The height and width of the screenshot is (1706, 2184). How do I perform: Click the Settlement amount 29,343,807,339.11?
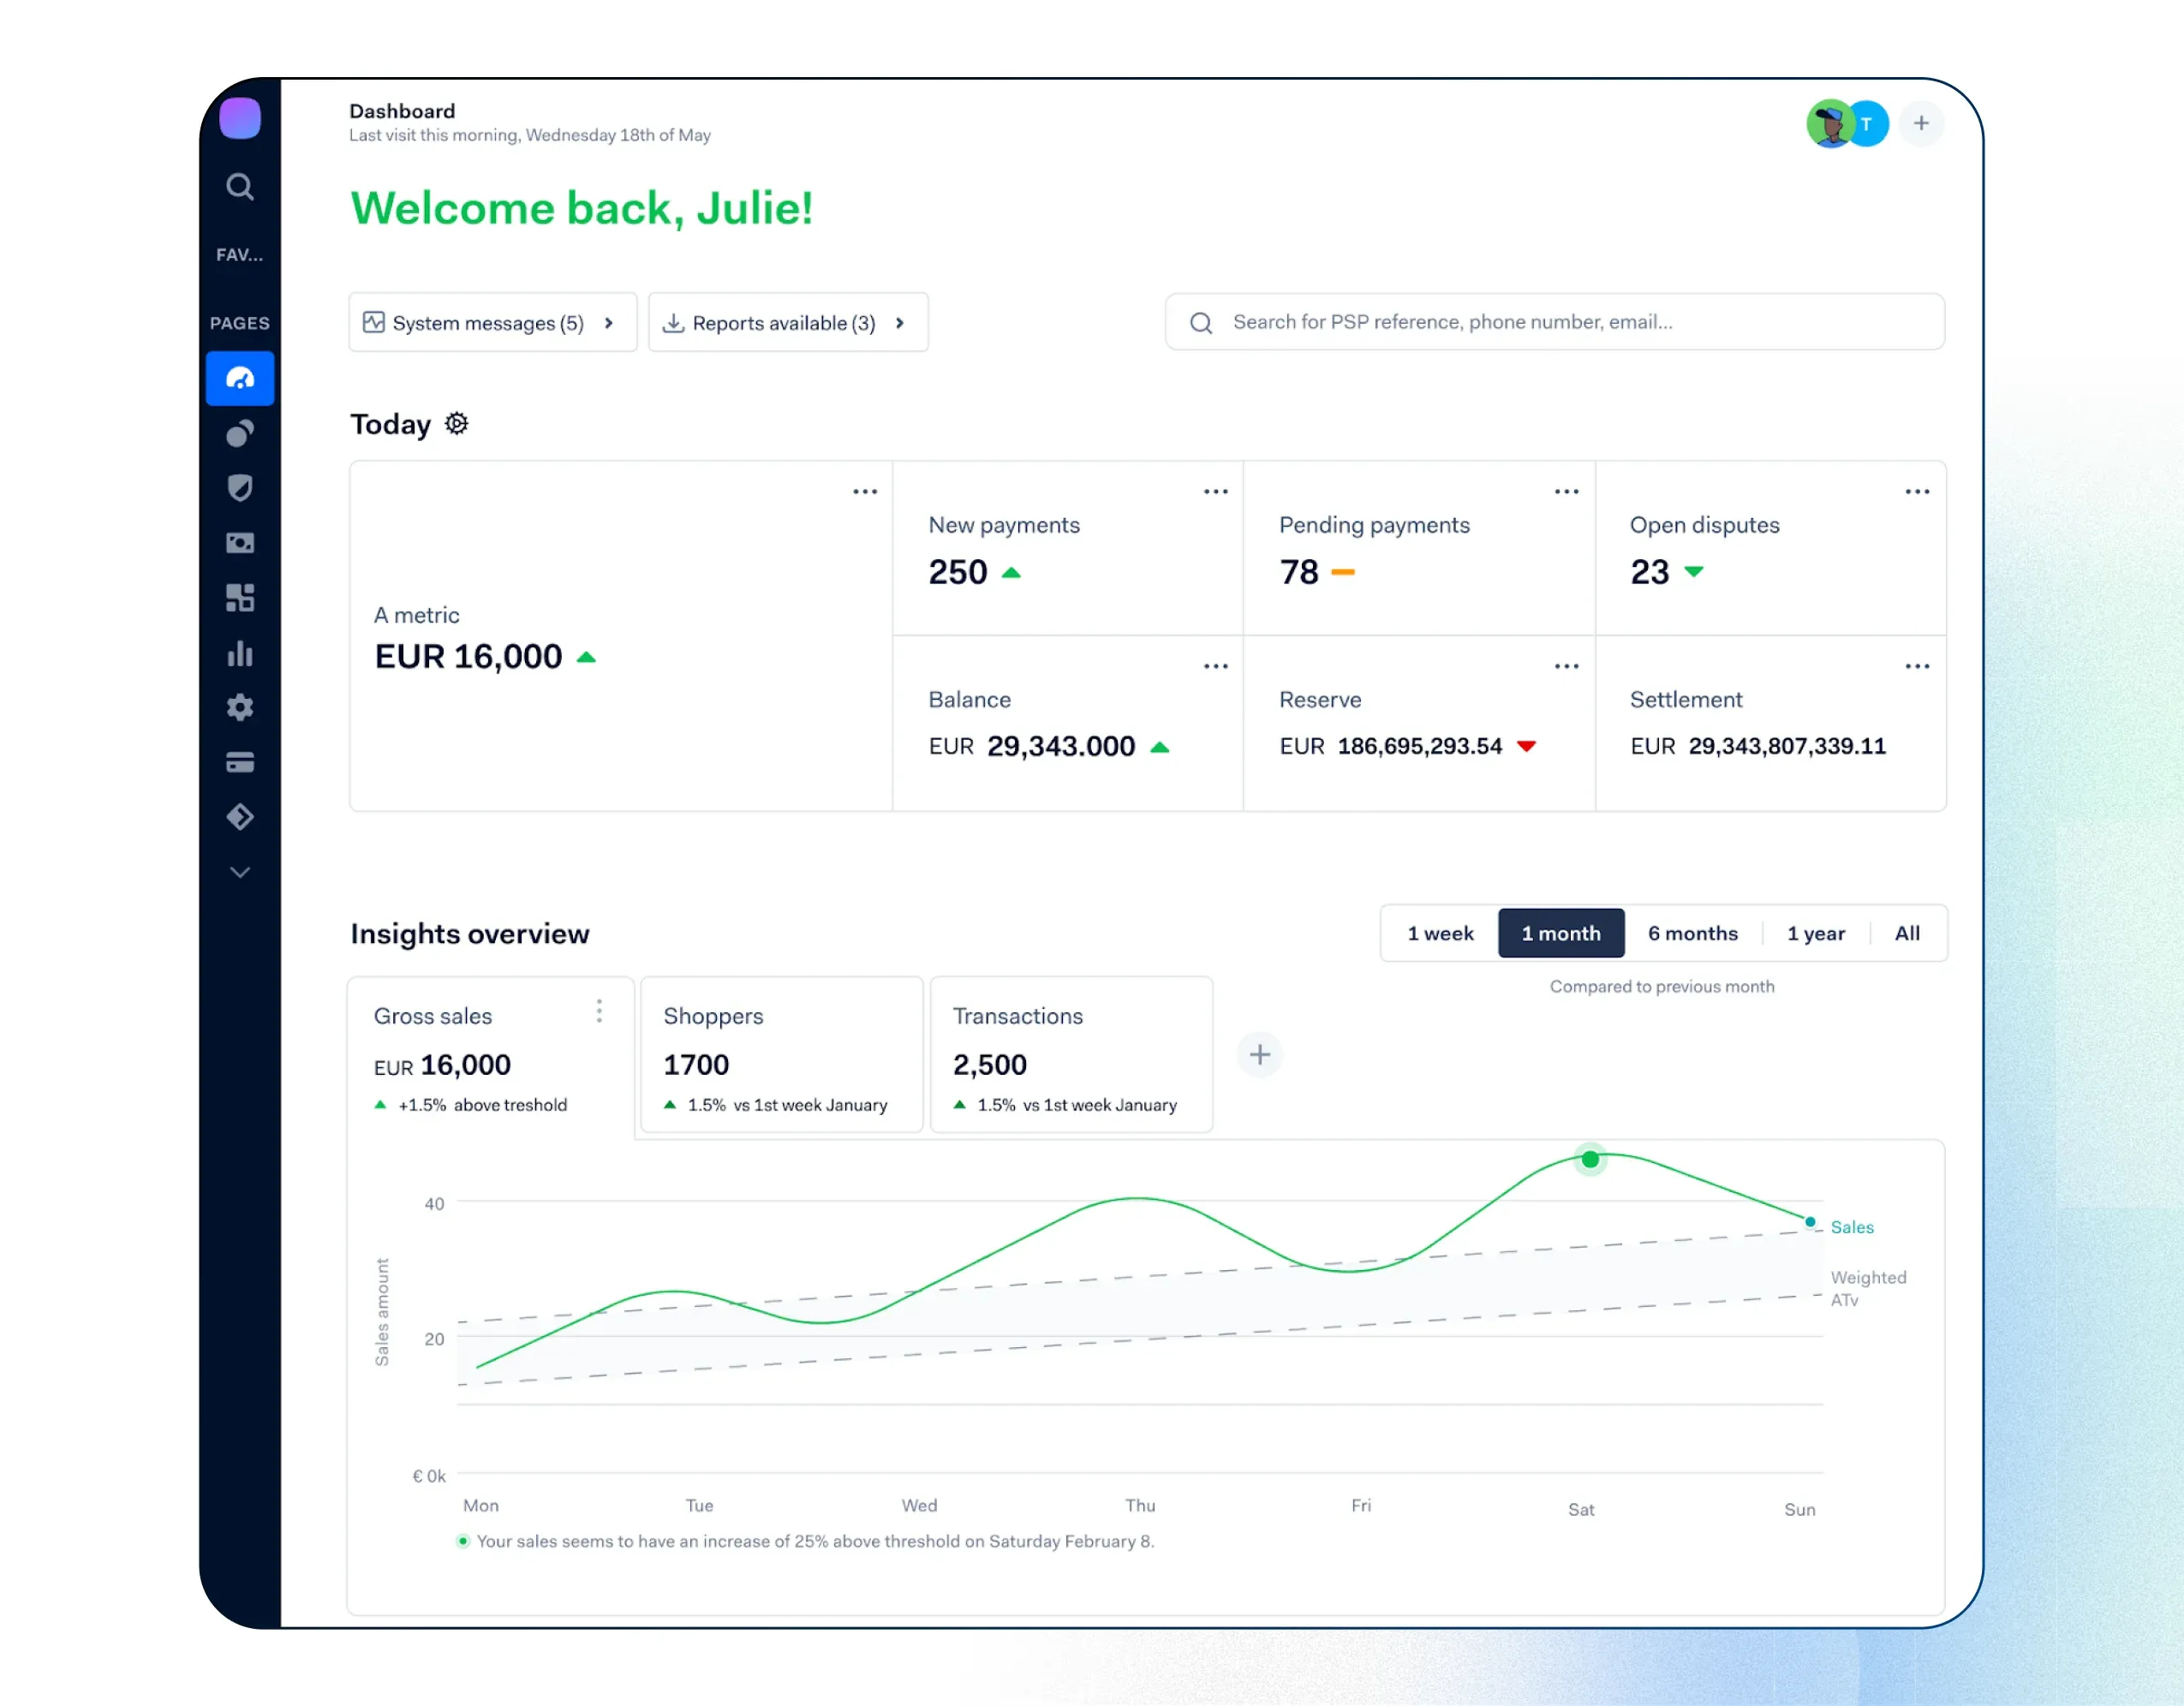pos(1787,746)
